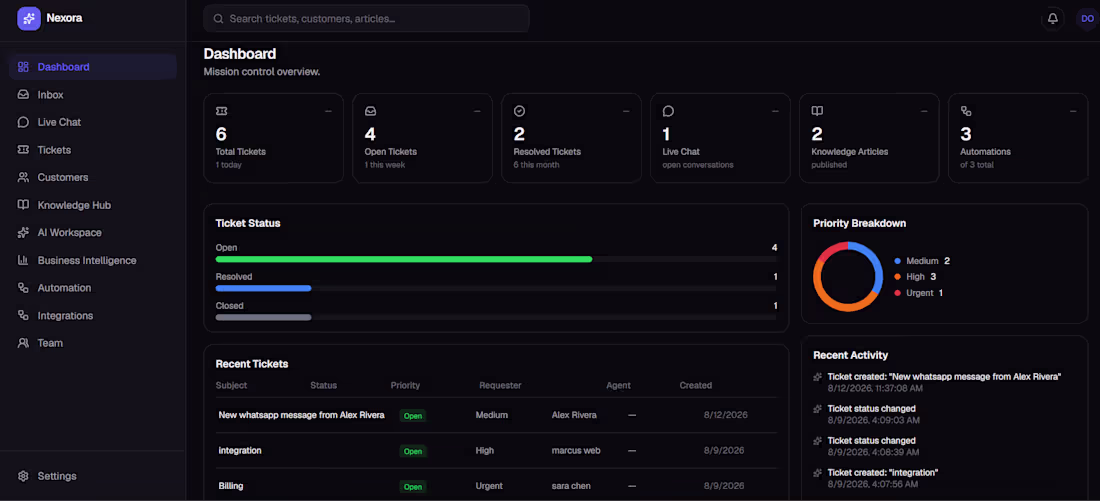Screen dimensions: 1100x501
Task: Click the Automation icon in sidebar
Action: [x=23, y=288]
